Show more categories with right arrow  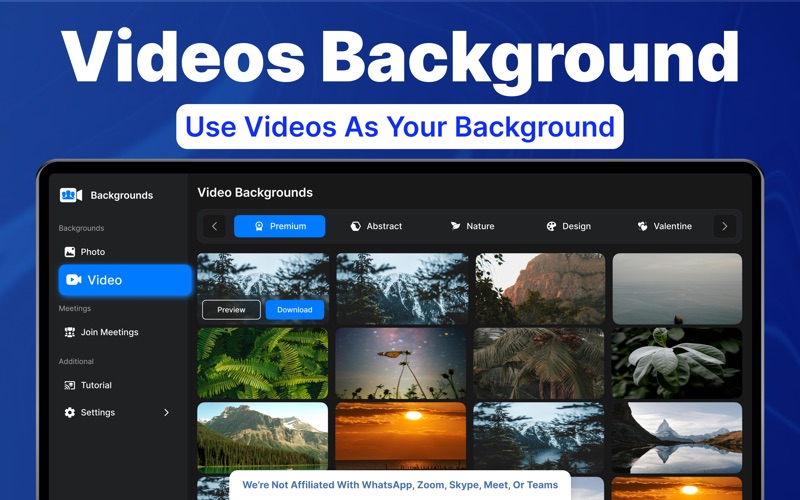pos(724,226)
